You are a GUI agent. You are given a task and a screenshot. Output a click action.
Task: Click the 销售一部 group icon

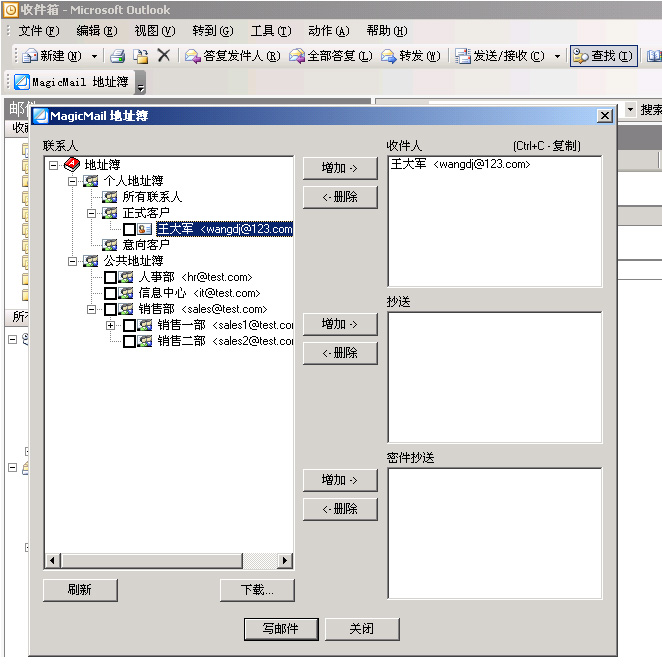(144, 325)
